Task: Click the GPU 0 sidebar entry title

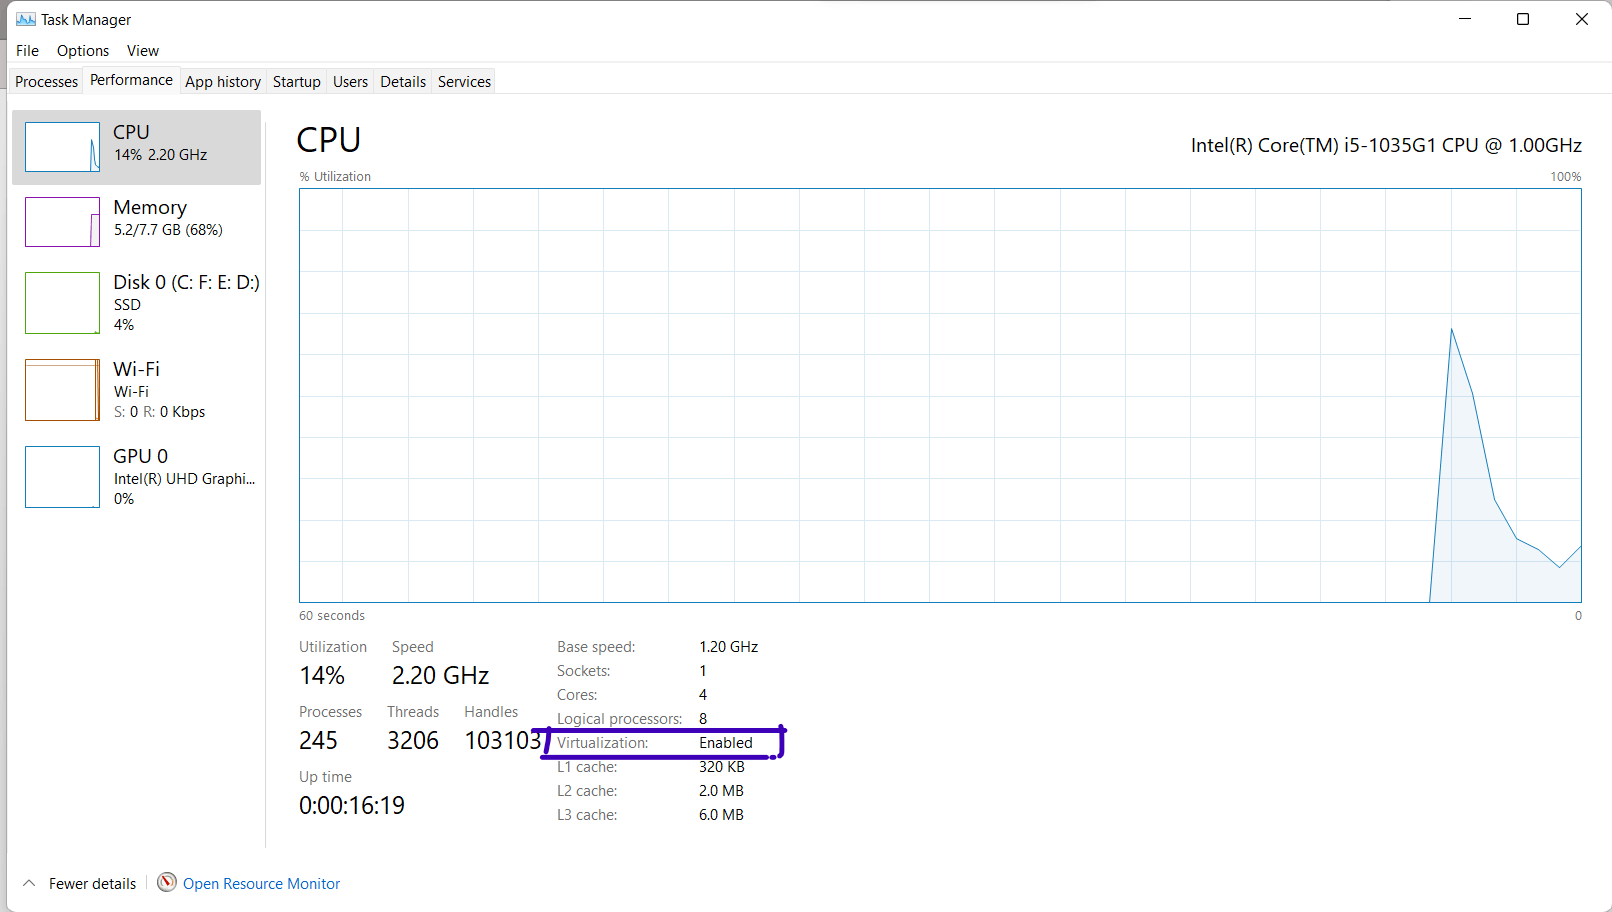Action: click(140, 456)
